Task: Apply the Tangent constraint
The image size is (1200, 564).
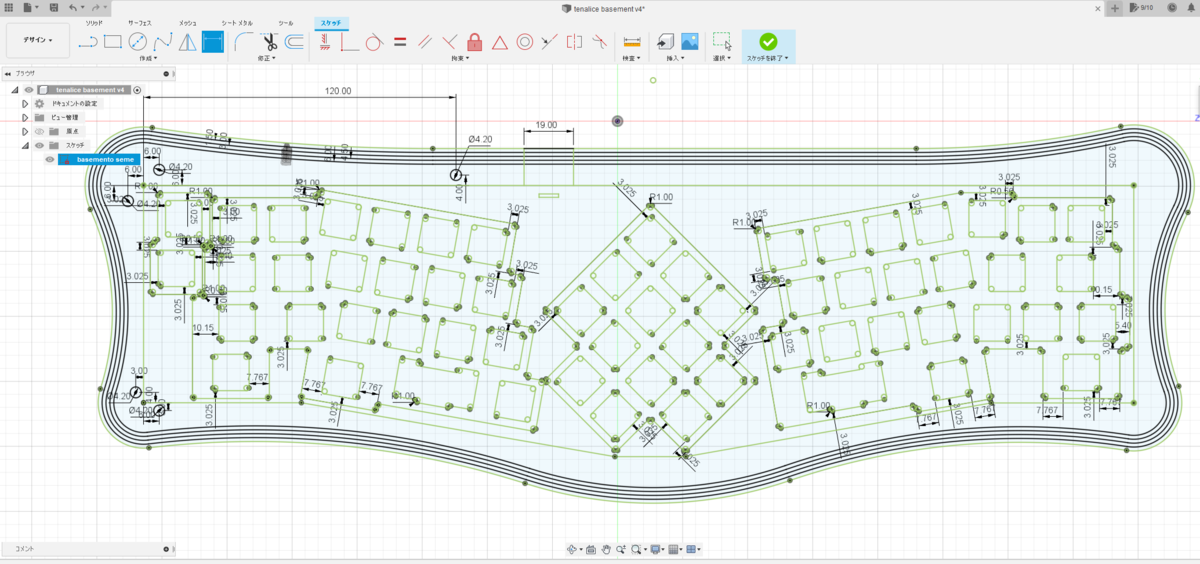Action: 375,42
